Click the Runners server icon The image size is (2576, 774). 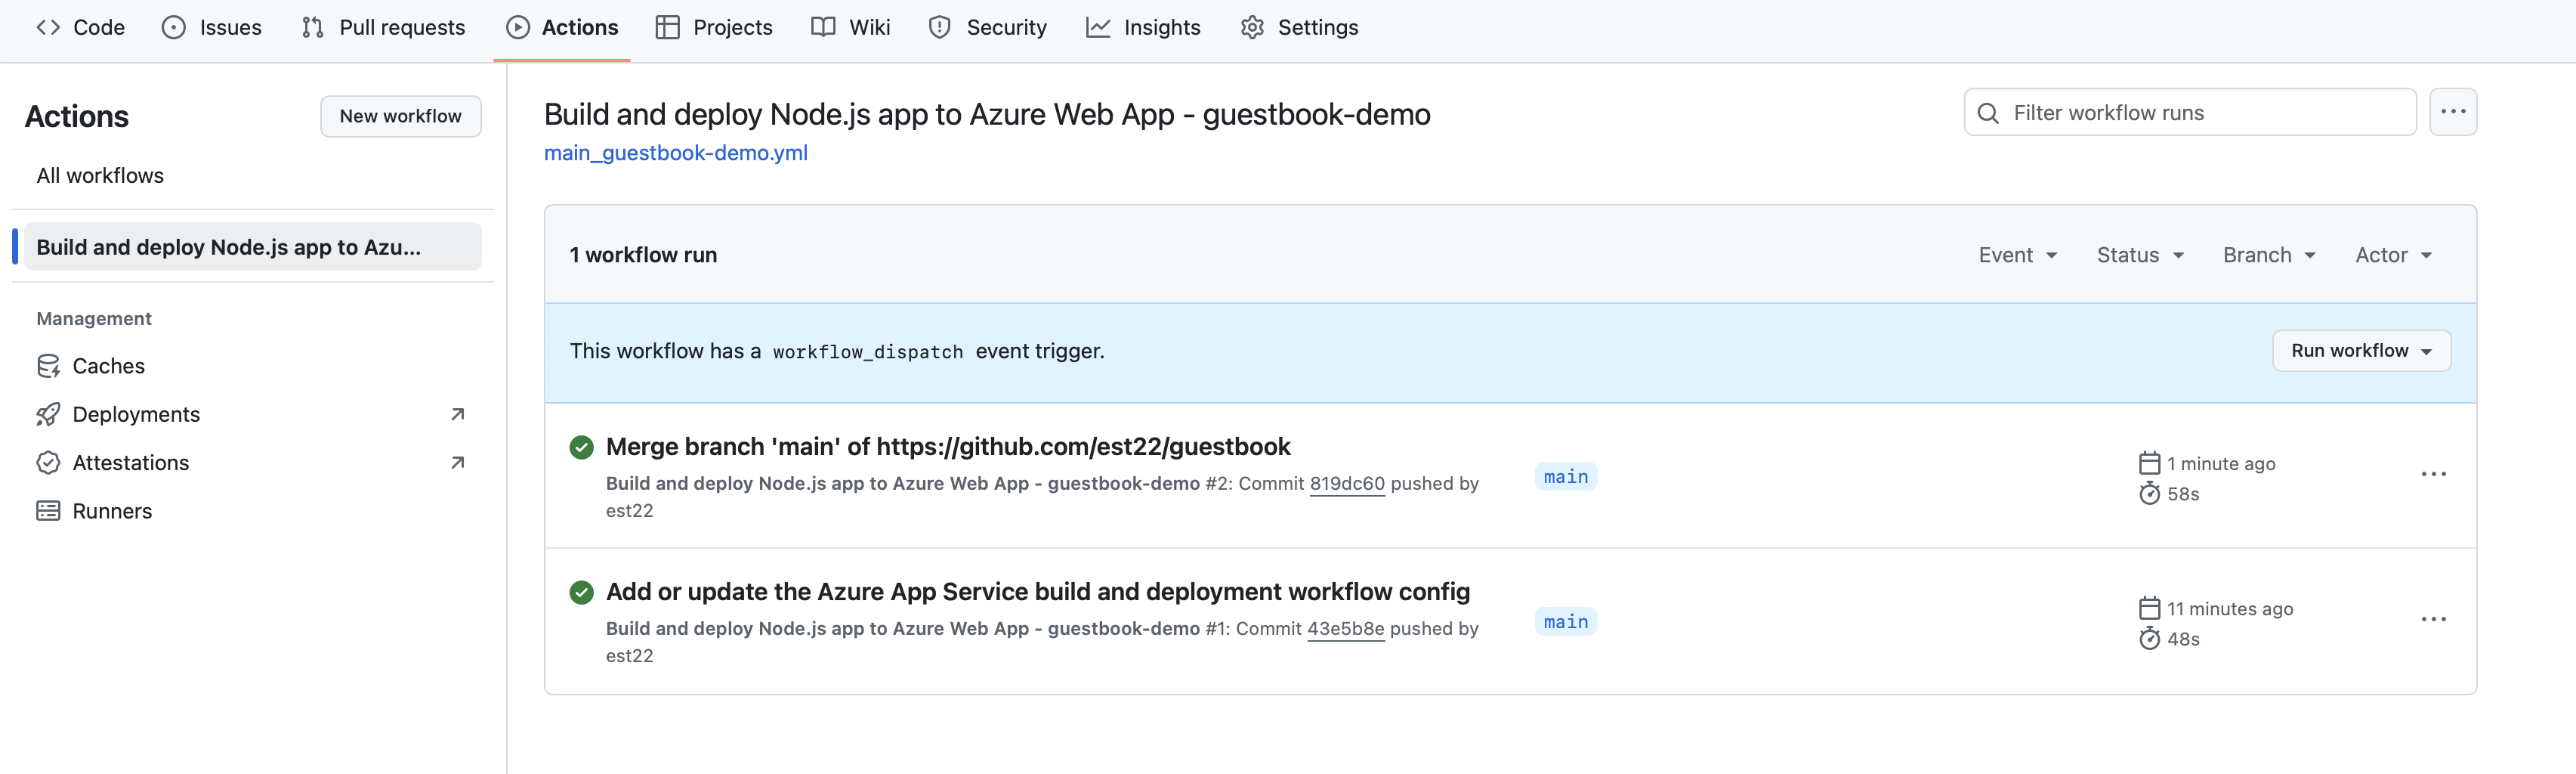(x=48, y=511)
